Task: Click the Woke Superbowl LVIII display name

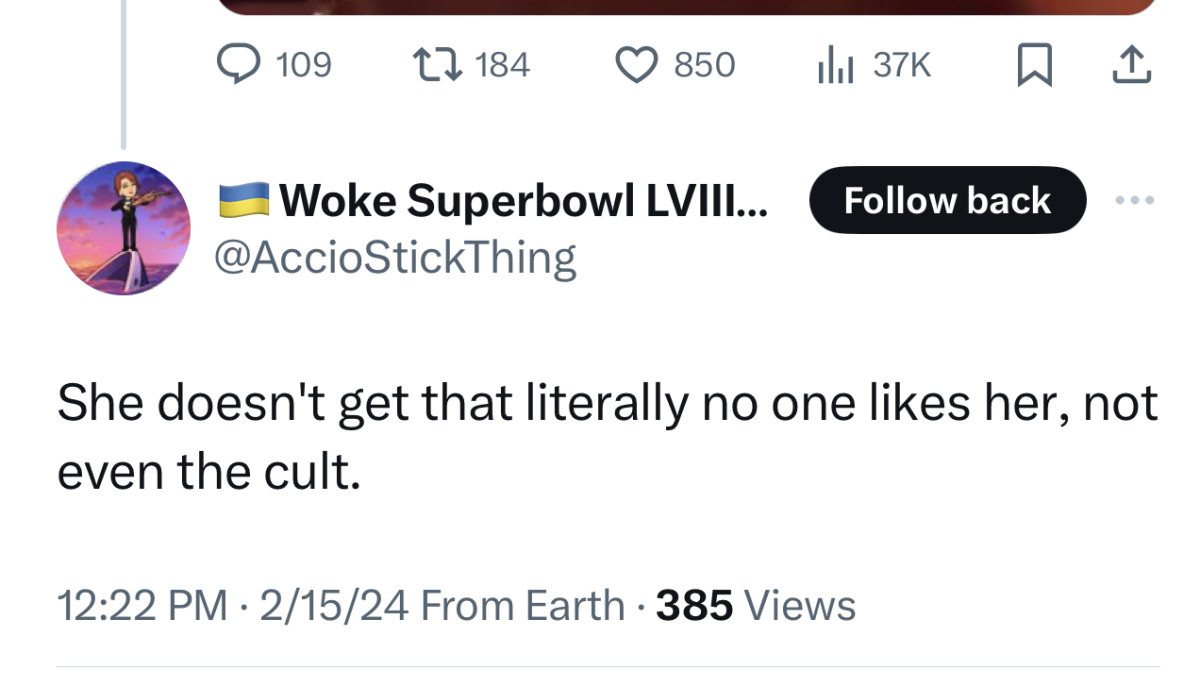Action: tap(524, 201)
